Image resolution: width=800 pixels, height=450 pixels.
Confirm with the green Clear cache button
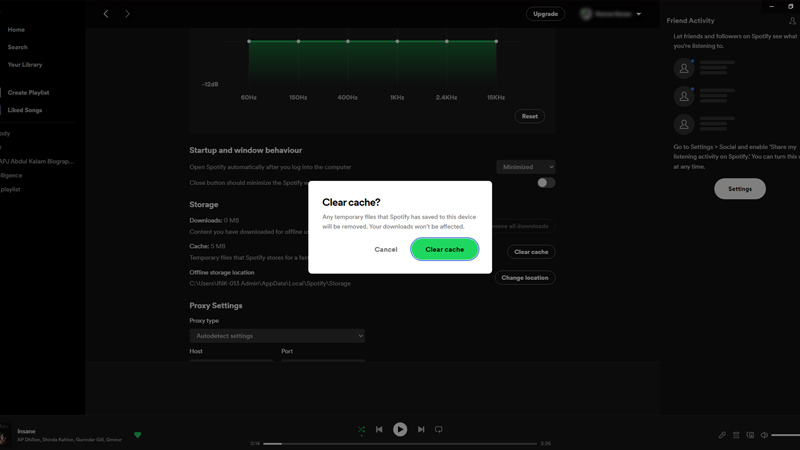tap(444, 249)
